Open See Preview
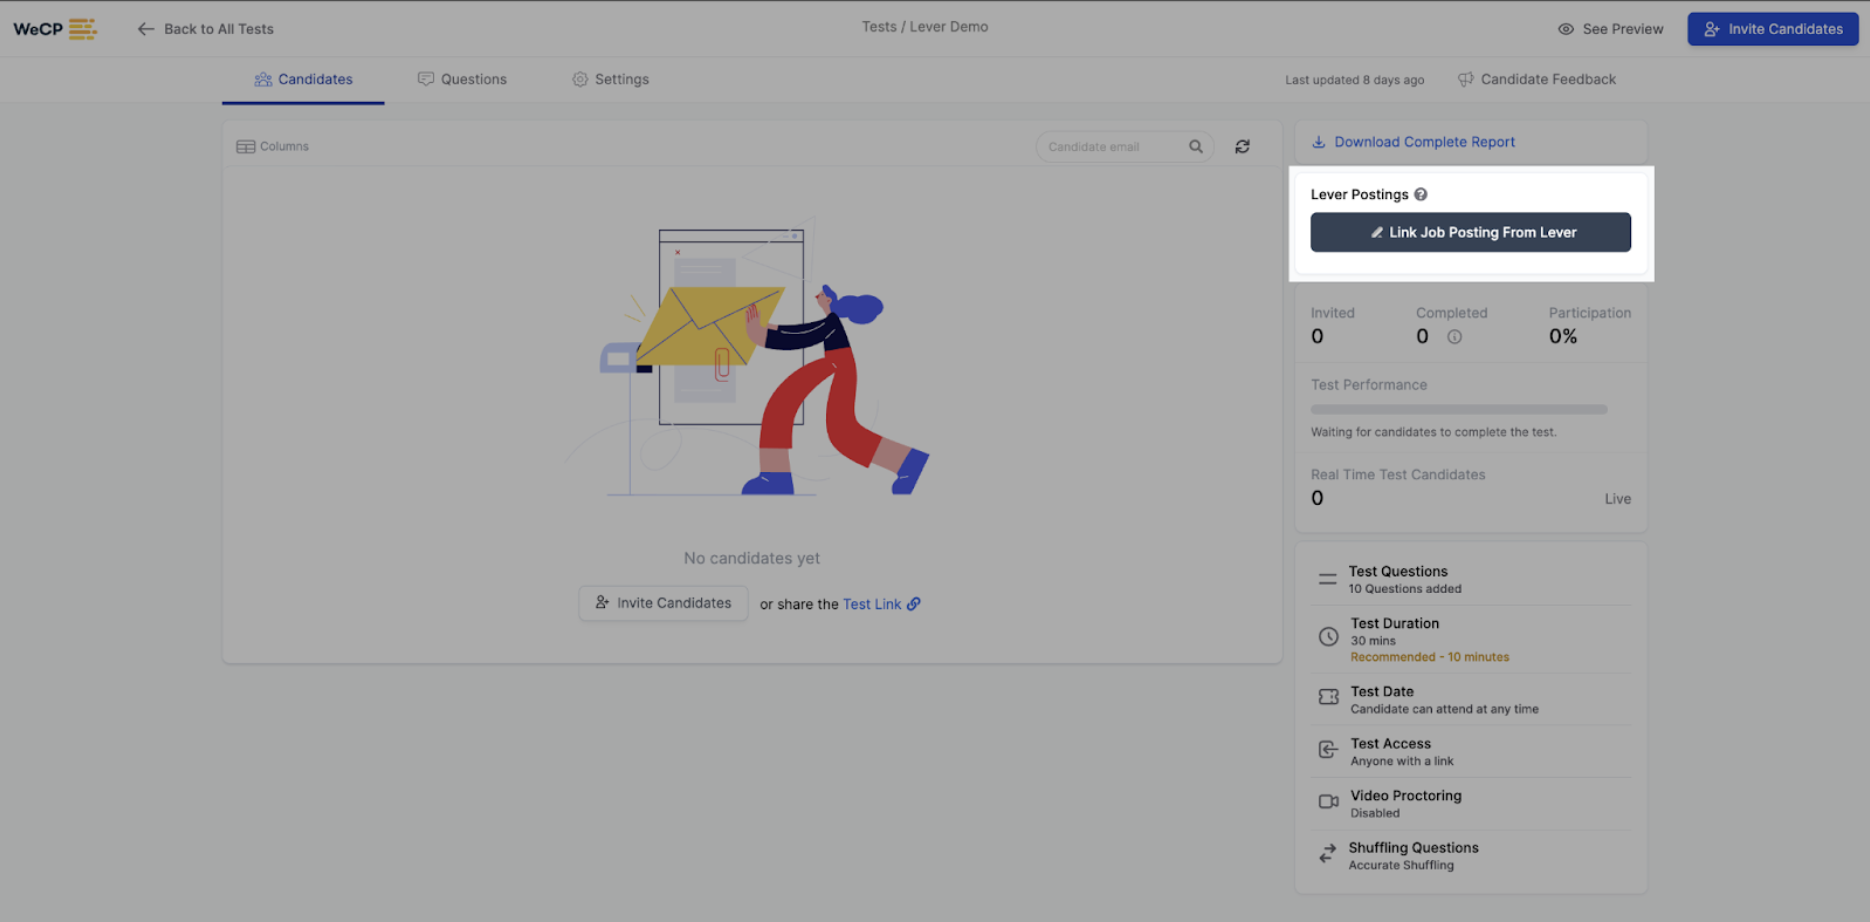 (x=1610, y=29)
